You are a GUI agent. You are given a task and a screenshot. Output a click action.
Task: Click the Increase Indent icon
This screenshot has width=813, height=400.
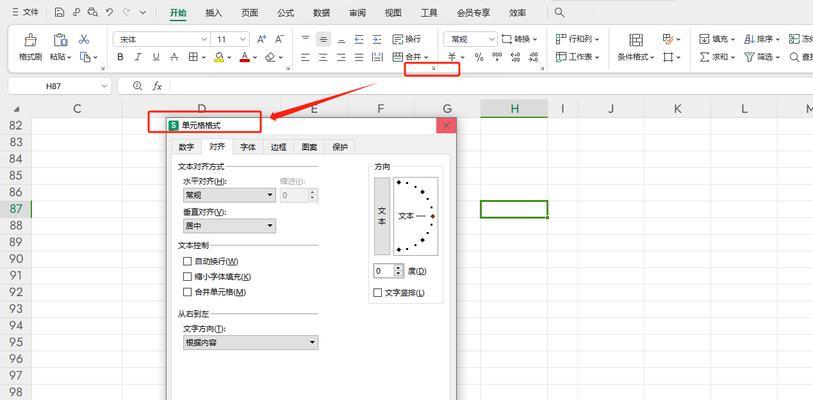(377, 39)
